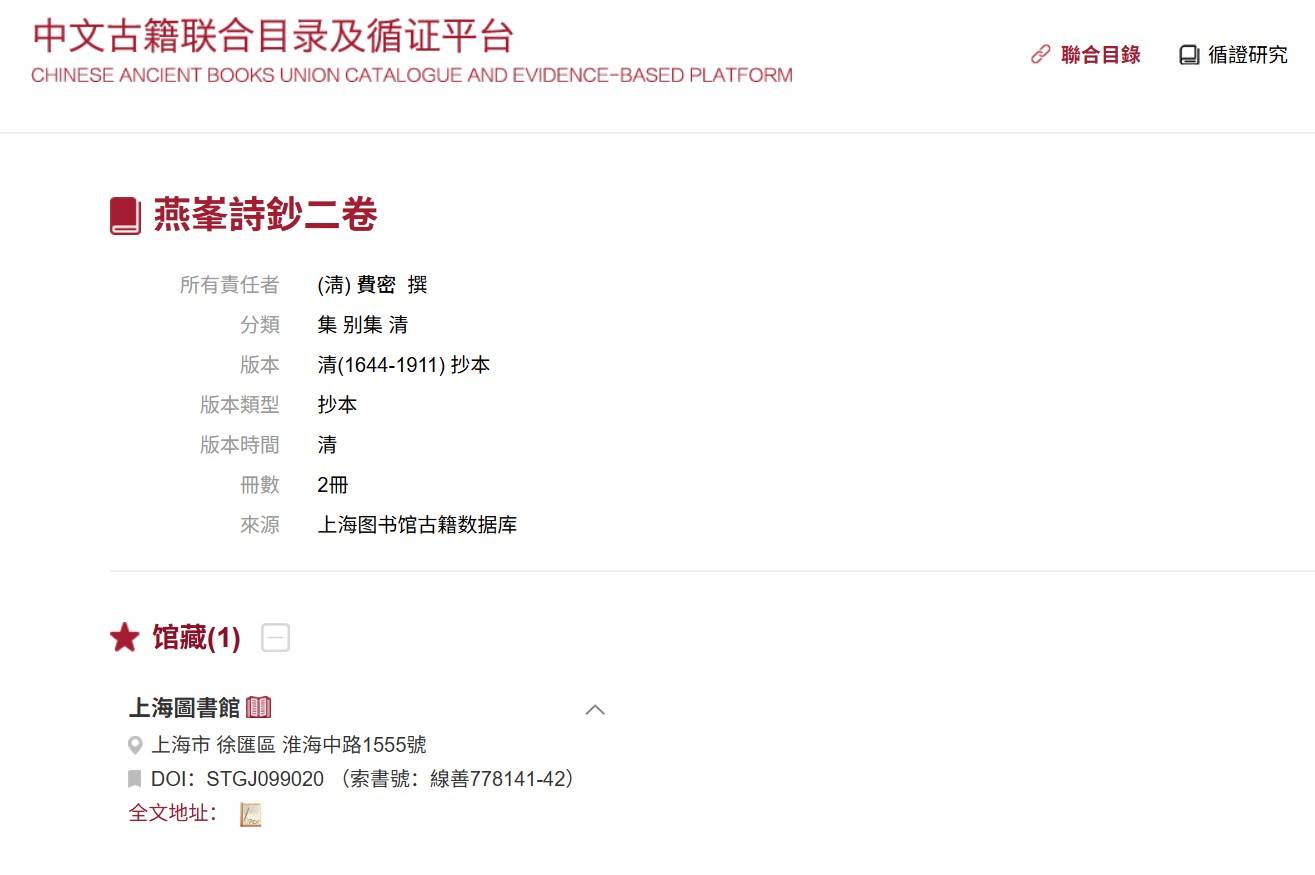Screen dimensions: 1315x875
Task: Click the location pin icon by the address
Action: click(x=135, y=745)
